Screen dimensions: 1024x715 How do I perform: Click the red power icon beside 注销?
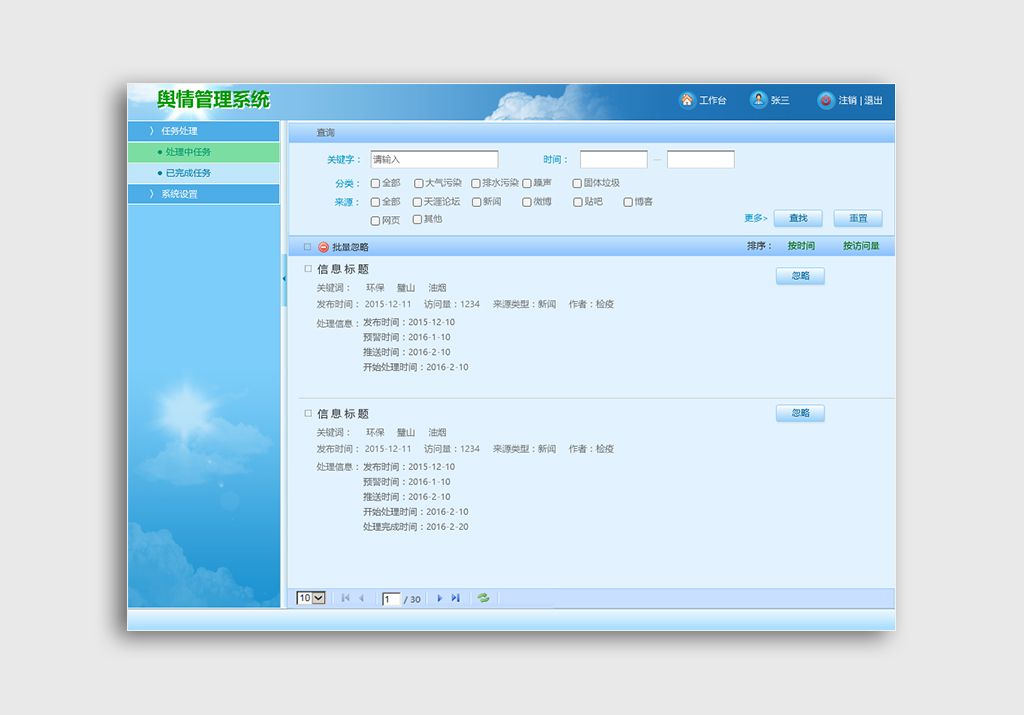tap(825, 100)
